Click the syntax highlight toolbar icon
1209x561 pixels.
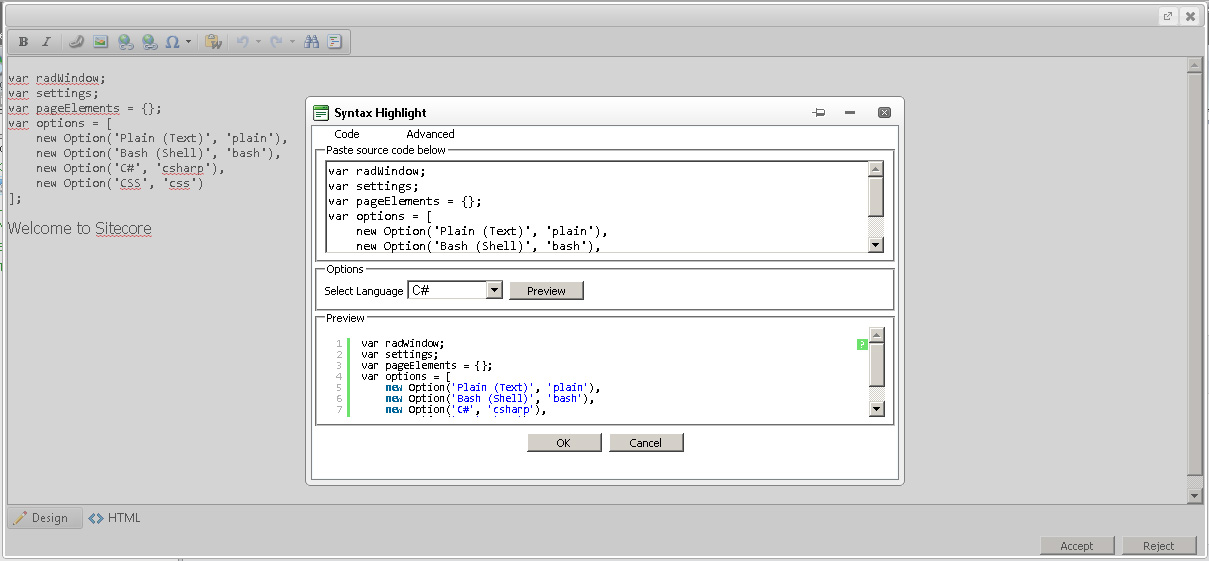pyautogui.click(x=335, y=42)
